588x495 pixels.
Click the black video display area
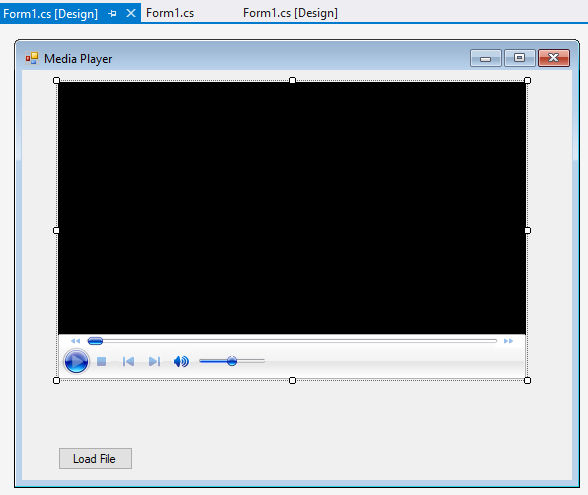click(292, 208)
